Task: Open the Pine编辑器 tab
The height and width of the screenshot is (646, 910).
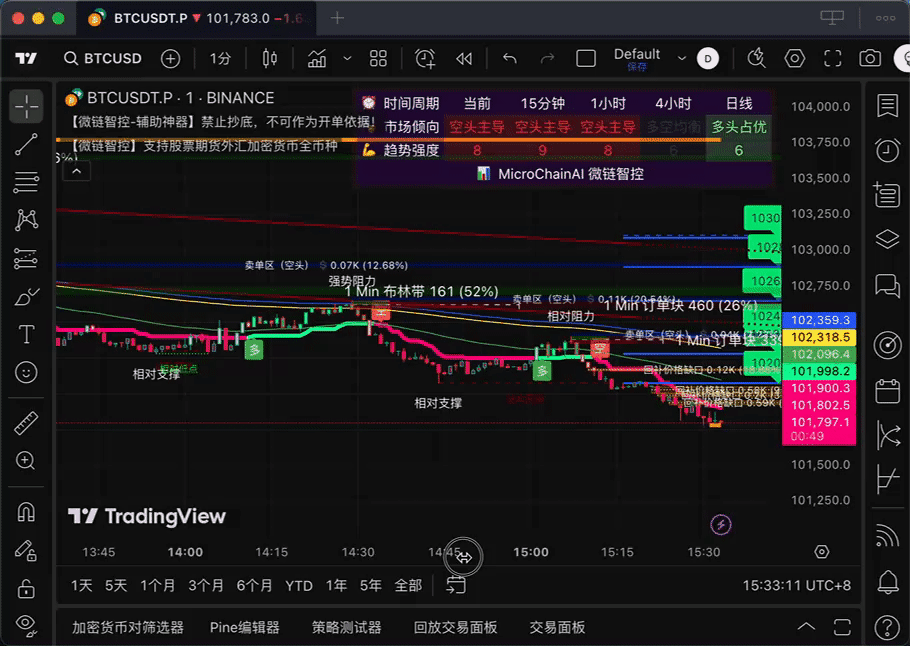Action: click(244, 627)
